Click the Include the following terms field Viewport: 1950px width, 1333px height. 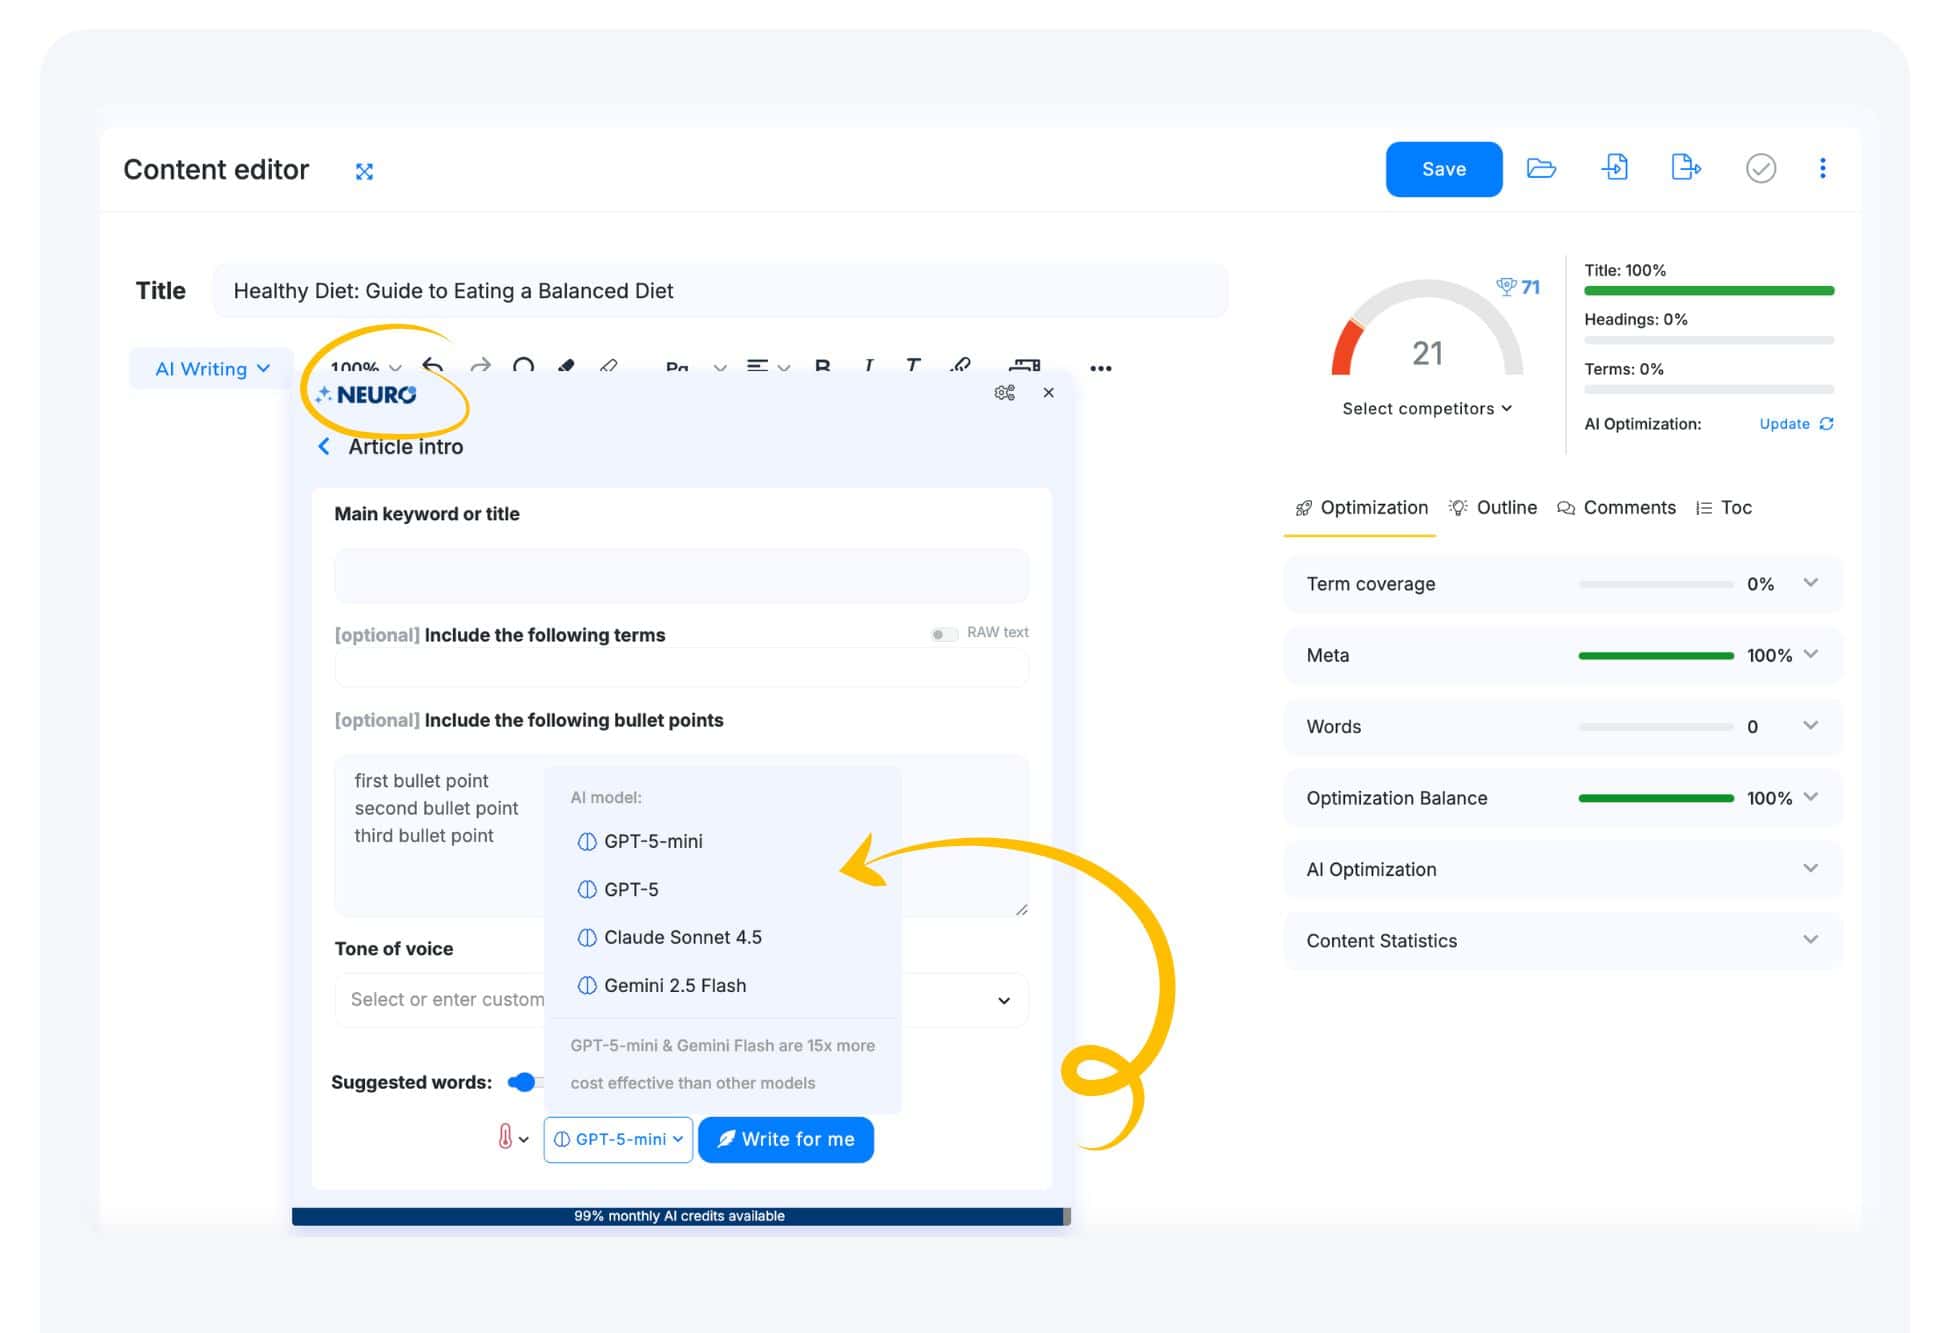681,667
